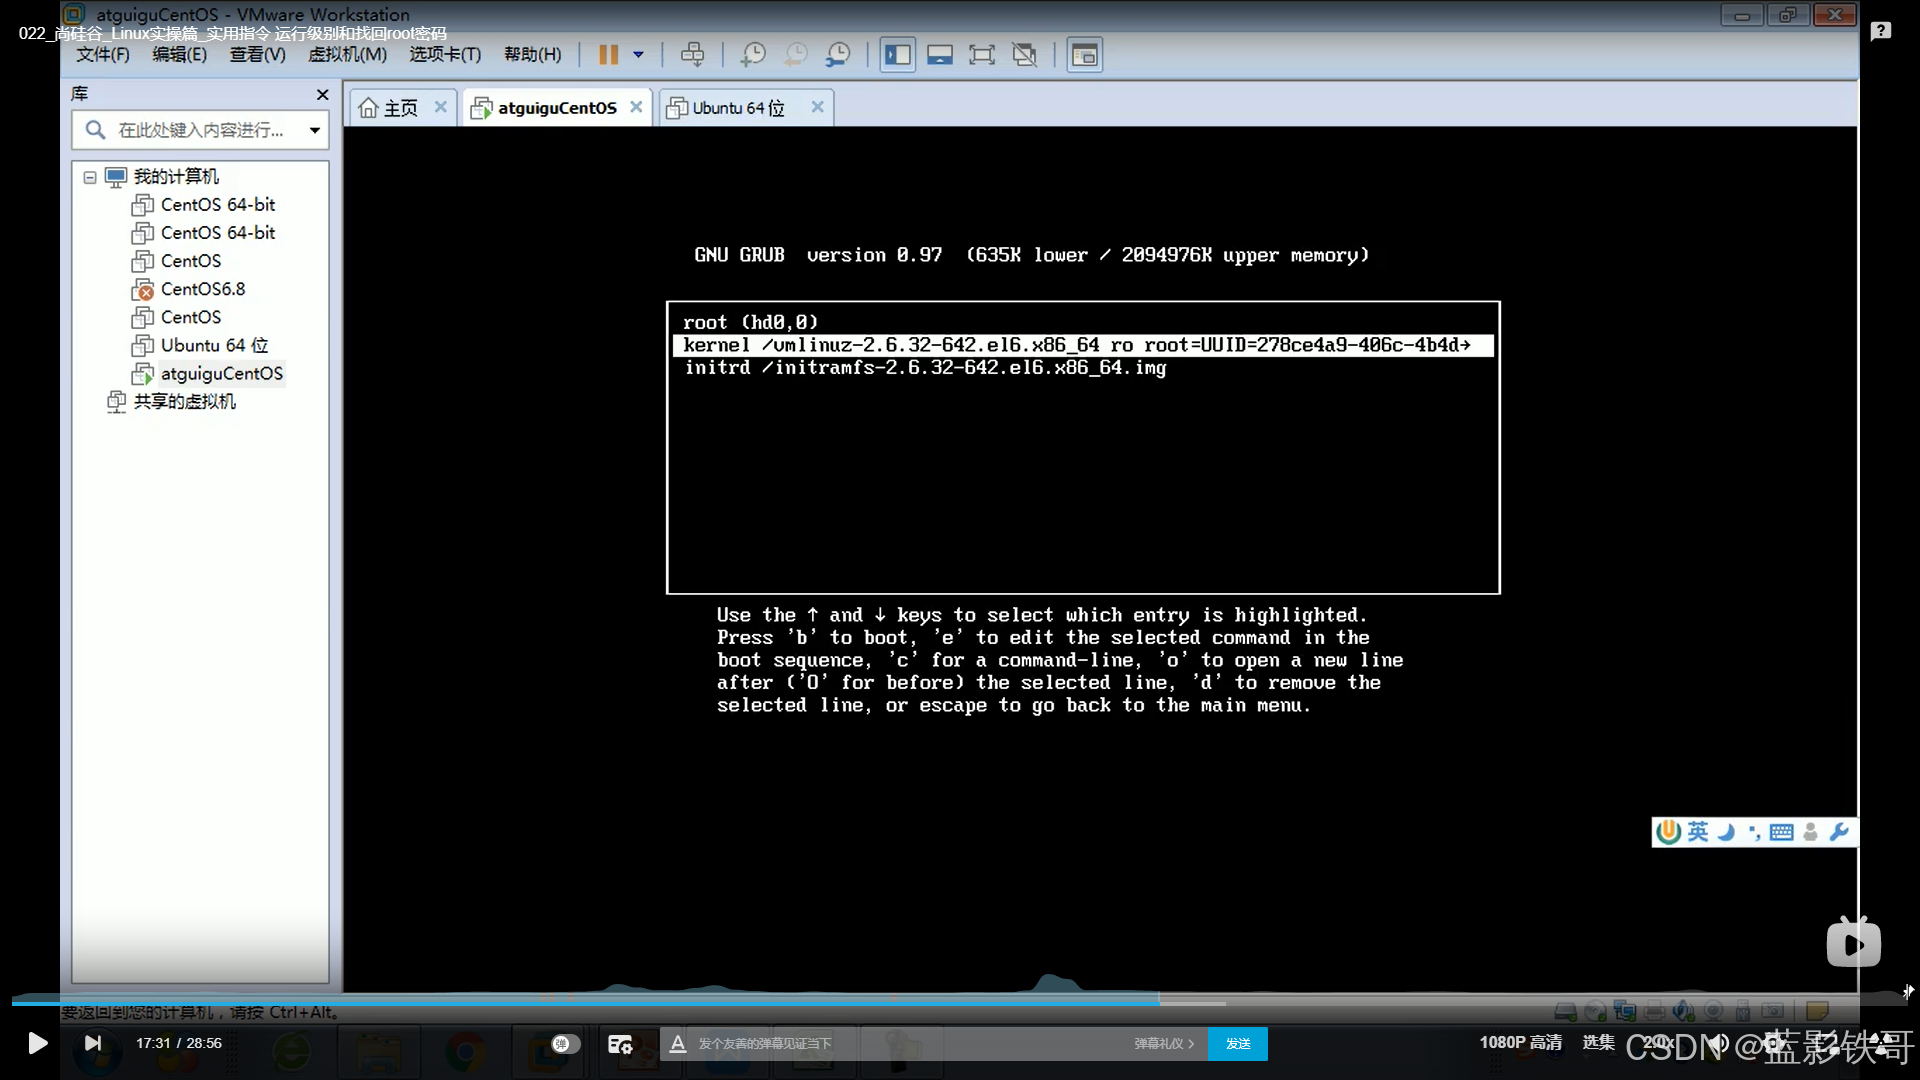1920x1080 pixels.
Task: Enter full screen mode icon
Action: pos(982,55)
